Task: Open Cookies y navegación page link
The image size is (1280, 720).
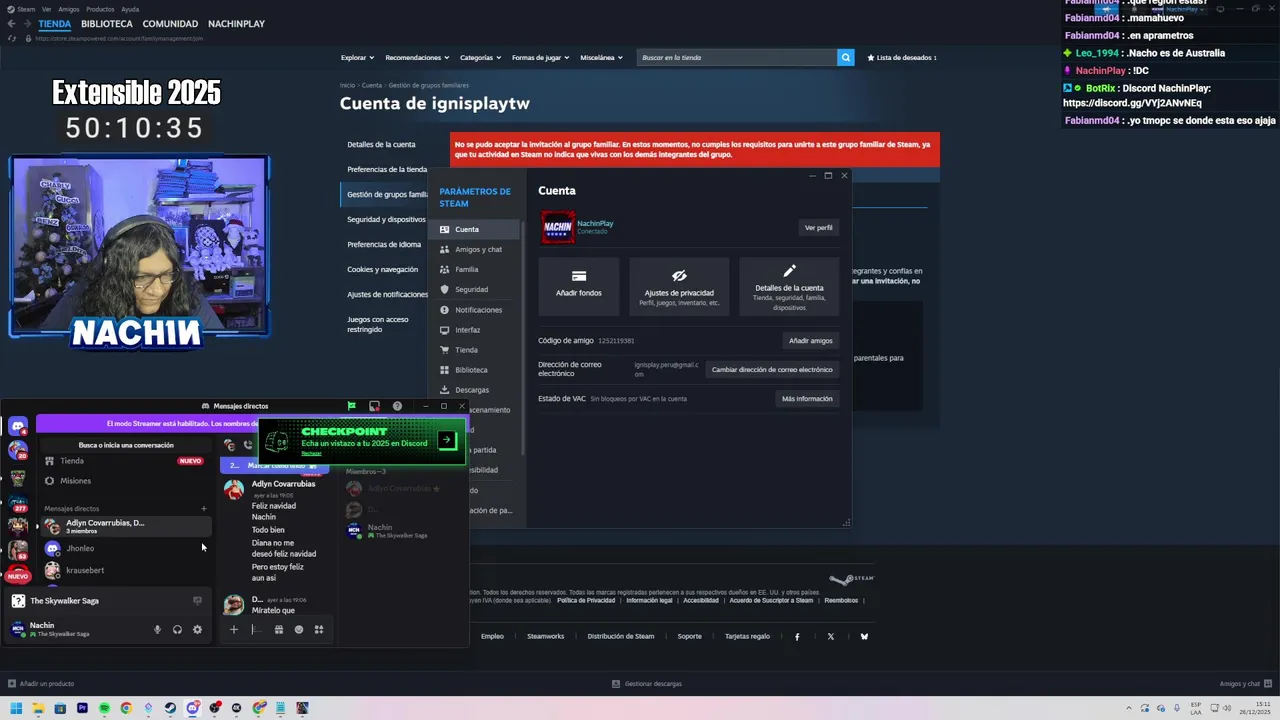Action: (382, 269)
